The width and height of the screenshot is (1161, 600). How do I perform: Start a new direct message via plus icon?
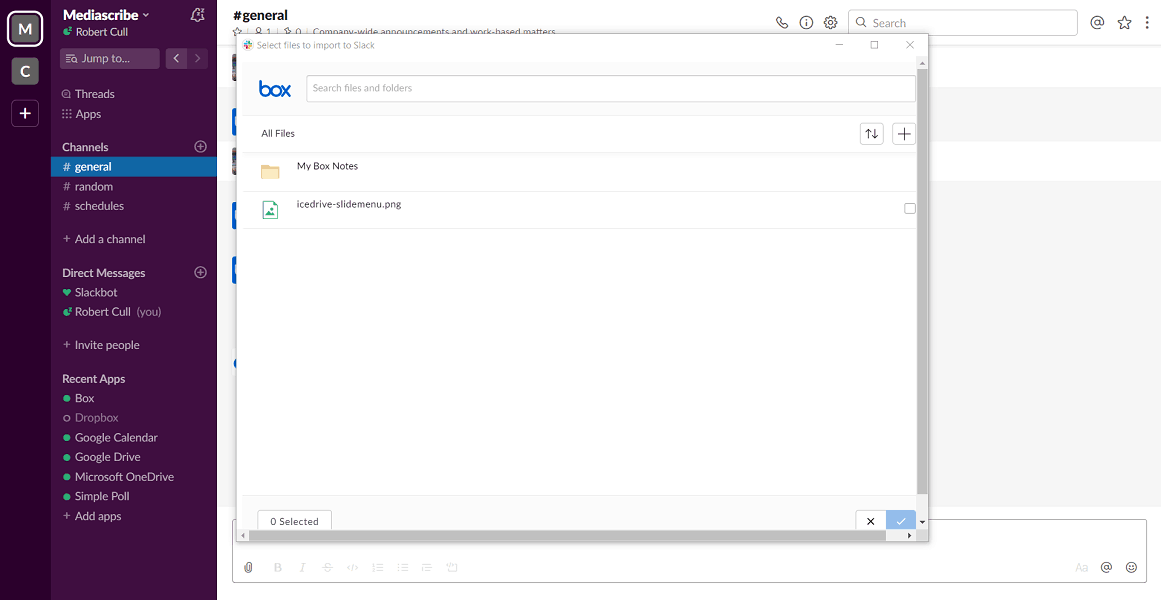point(200,273)
